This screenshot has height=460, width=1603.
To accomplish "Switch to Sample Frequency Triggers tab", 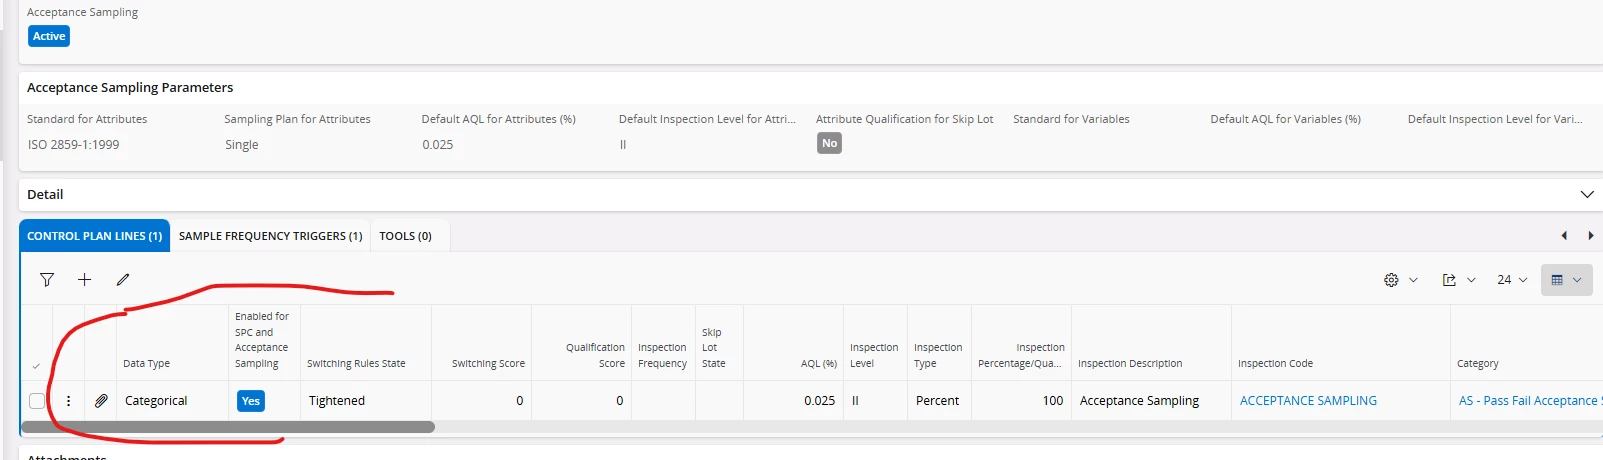I will tap(270, 236).
